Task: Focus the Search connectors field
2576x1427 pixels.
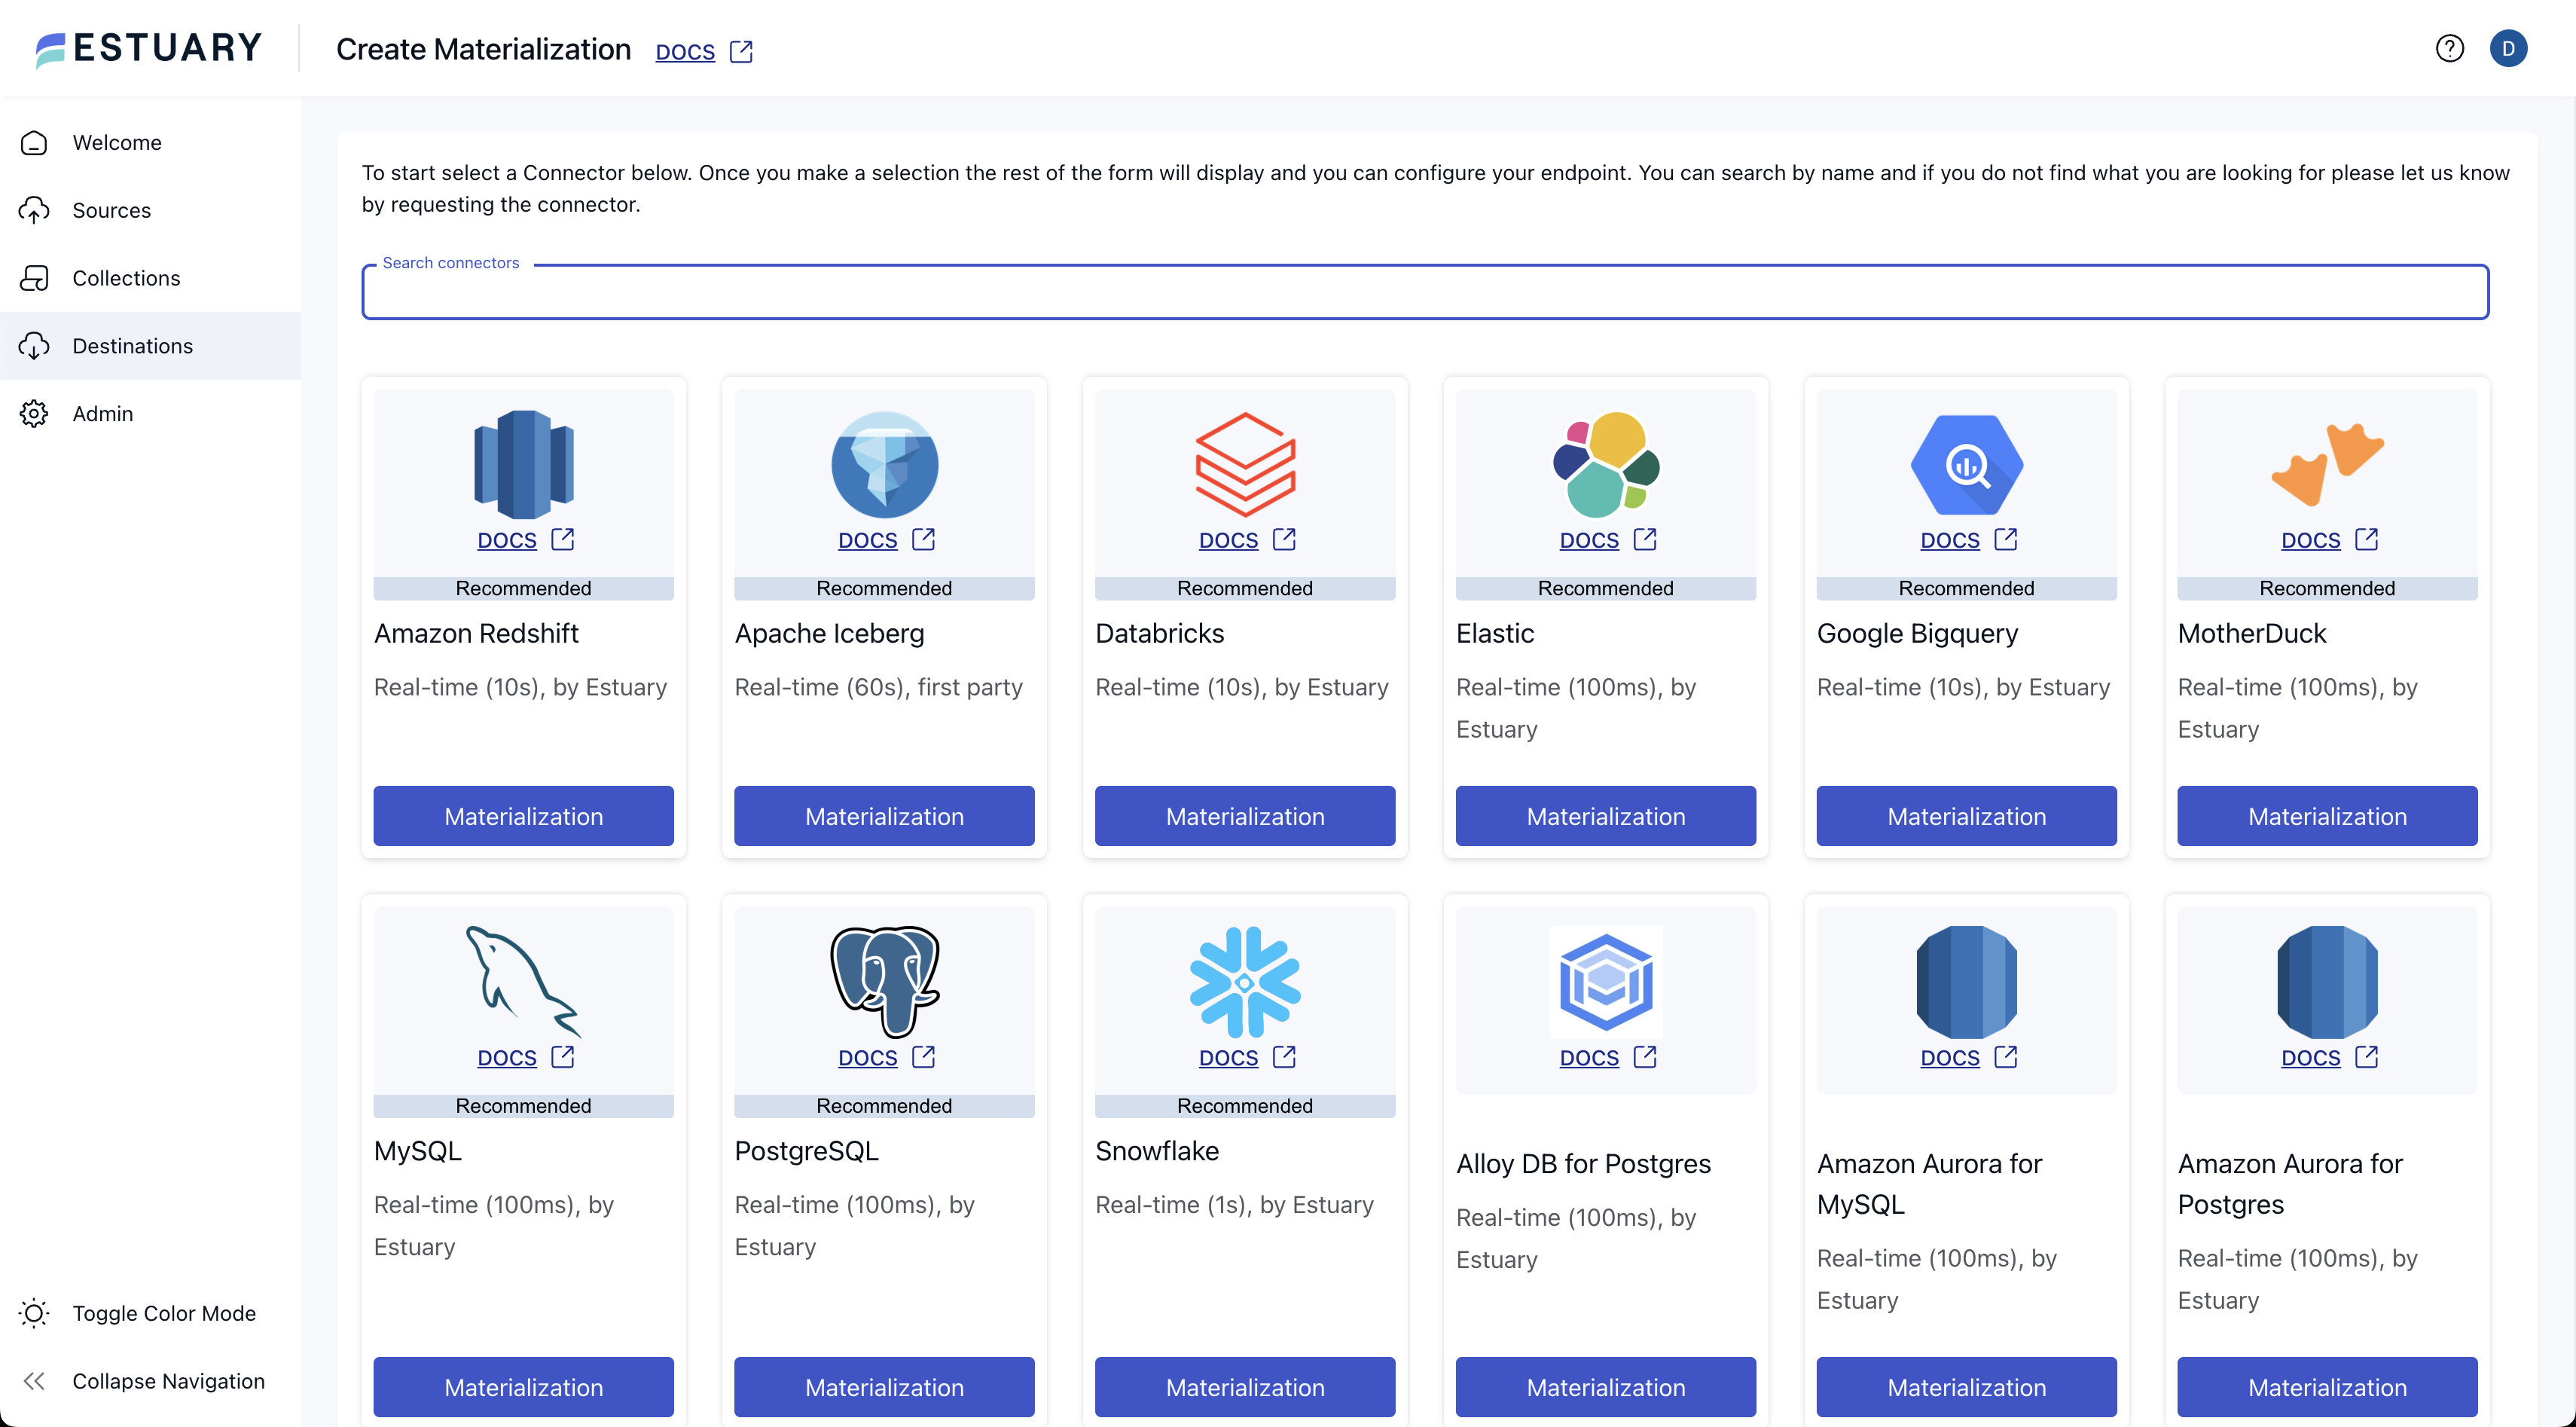Action: (x=1424, y=293)
